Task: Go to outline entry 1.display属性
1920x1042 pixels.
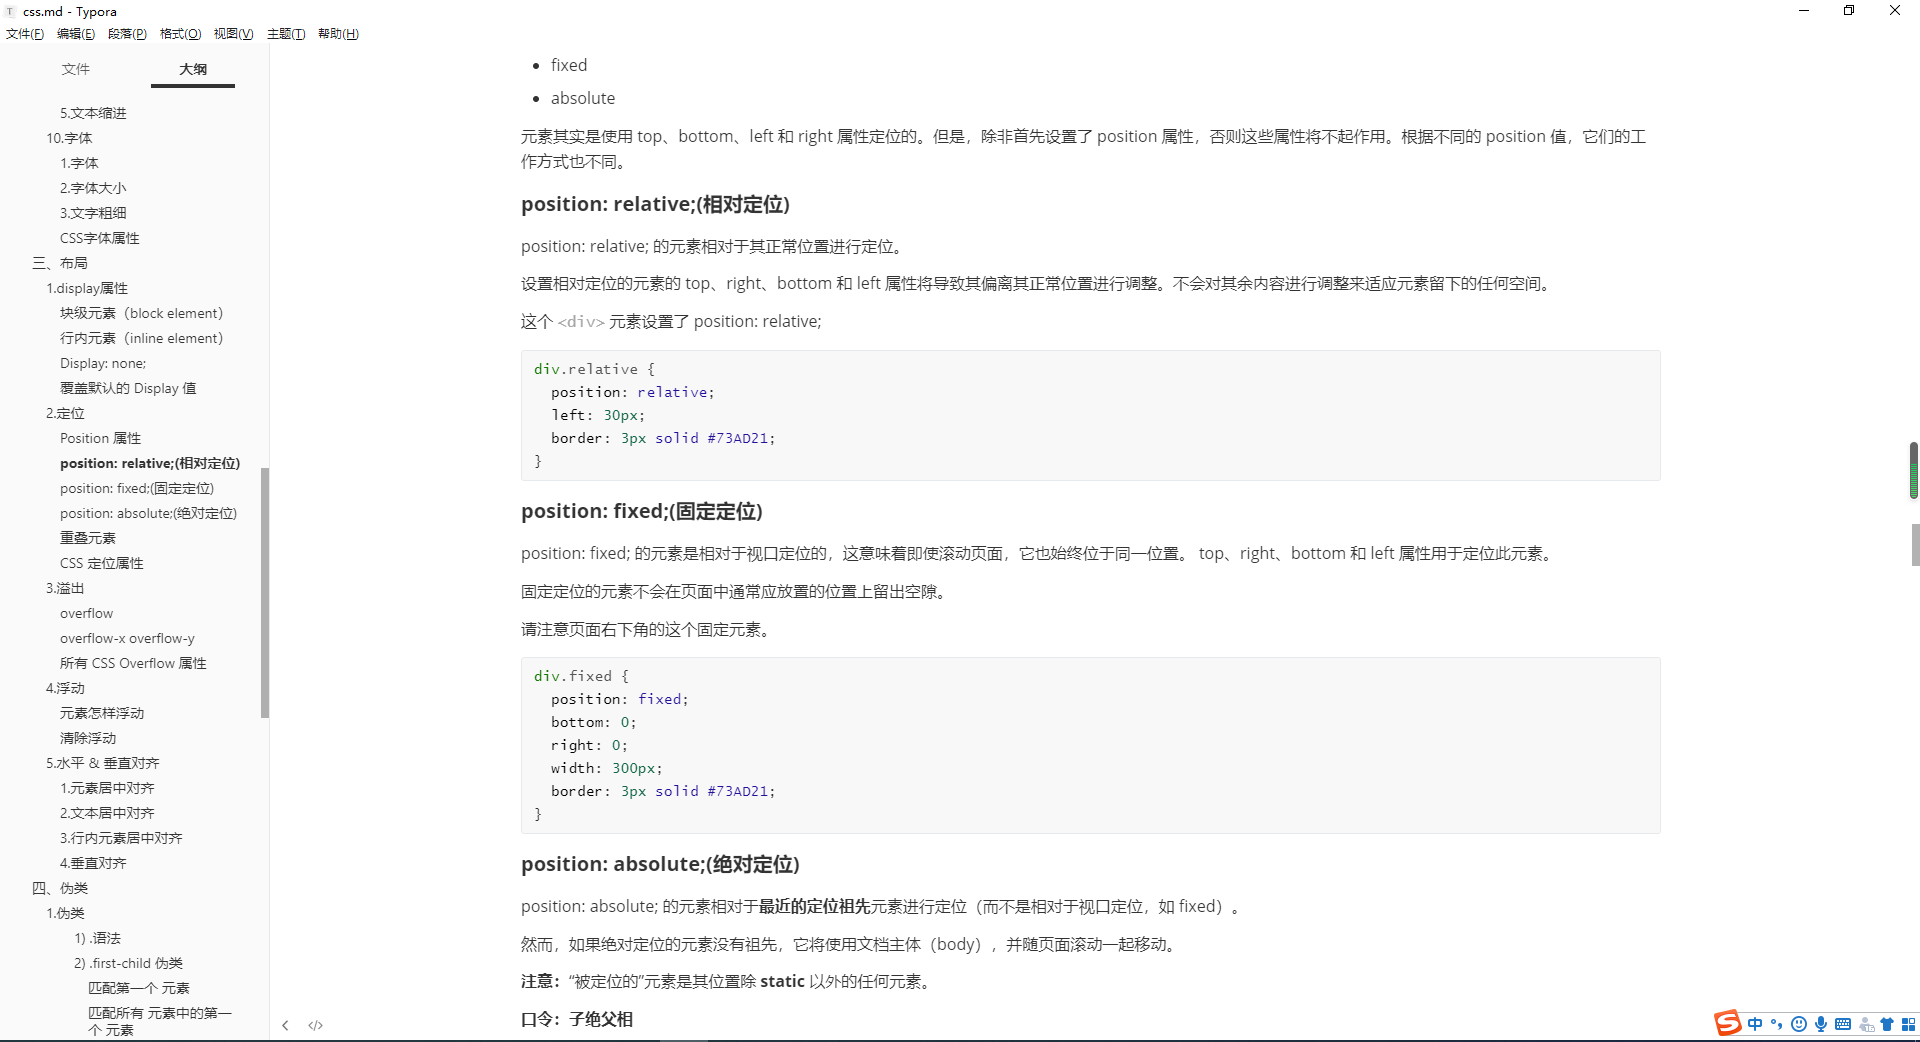Action: pos(87,288)
